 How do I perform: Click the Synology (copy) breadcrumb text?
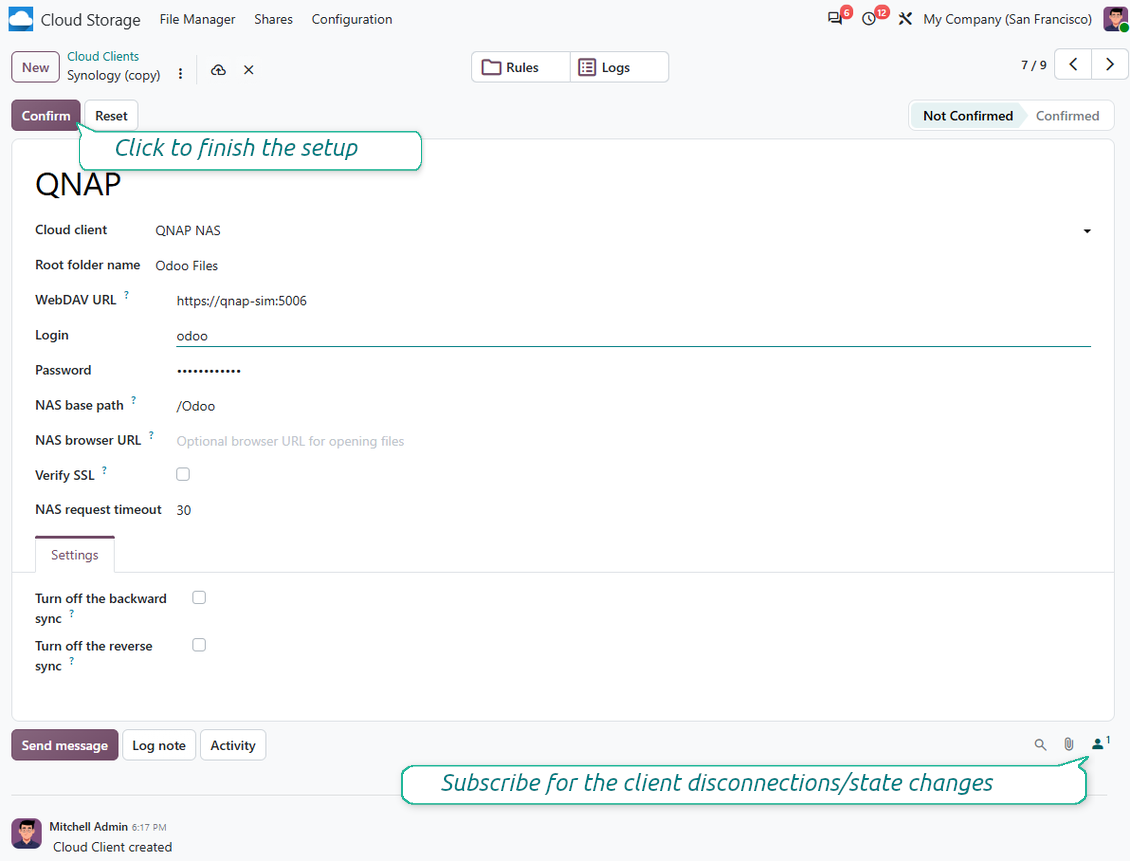[114, 75]
